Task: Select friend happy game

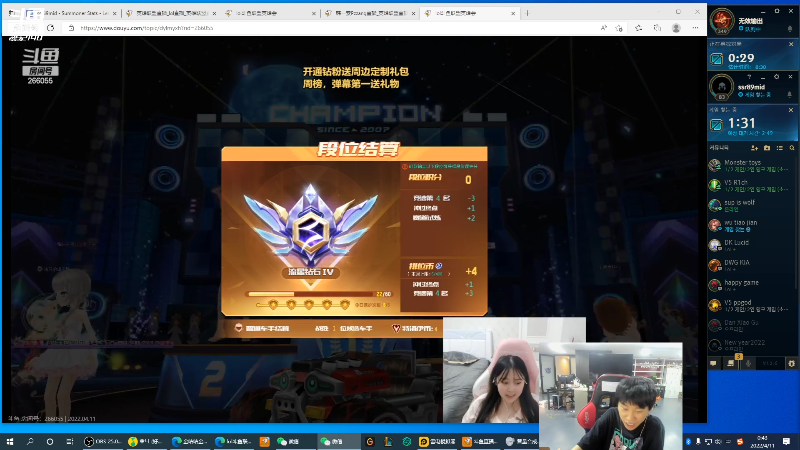Action: (752, 285)
